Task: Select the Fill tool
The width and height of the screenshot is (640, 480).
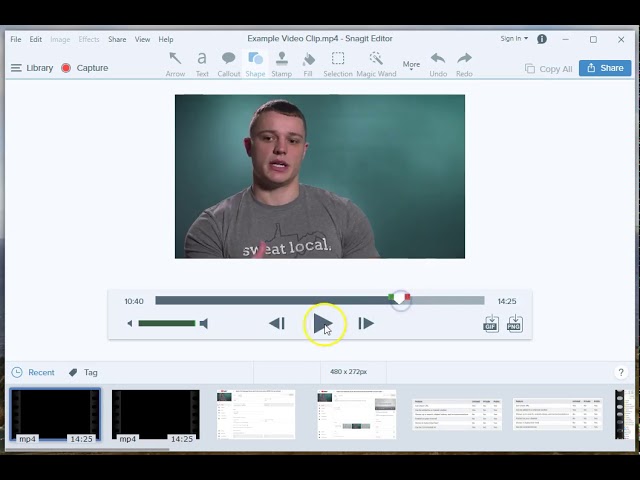Action: click(308, 64)
